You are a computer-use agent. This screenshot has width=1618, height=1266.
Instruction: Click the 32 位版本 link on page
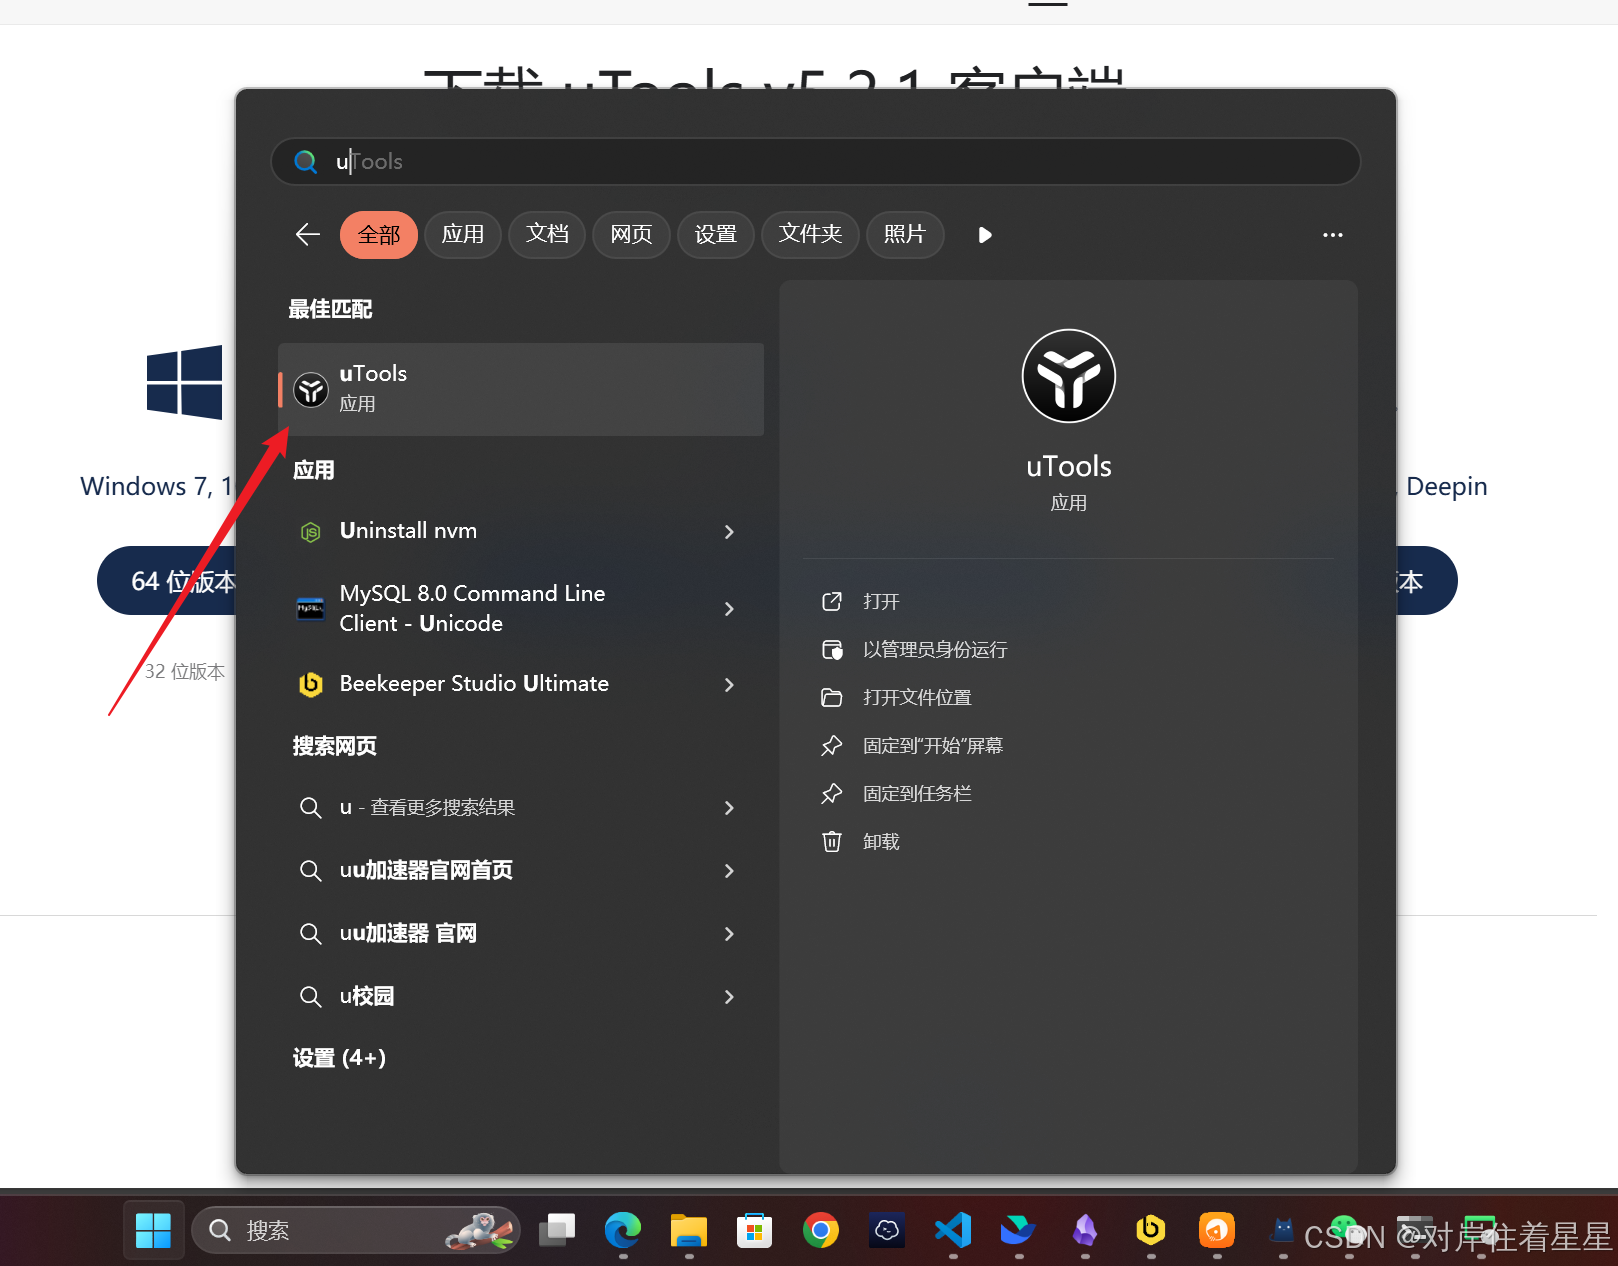coord(185,672)
